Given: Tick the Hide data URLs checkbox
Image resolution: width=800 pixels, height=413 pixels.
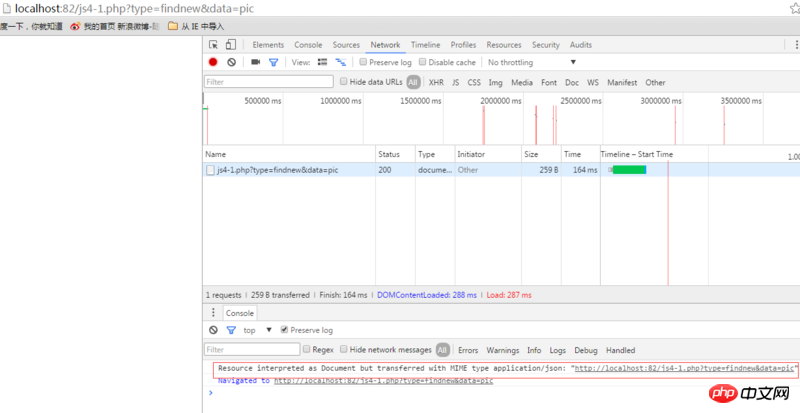Looking at the screenshot, I should click(x=344, y=82).
